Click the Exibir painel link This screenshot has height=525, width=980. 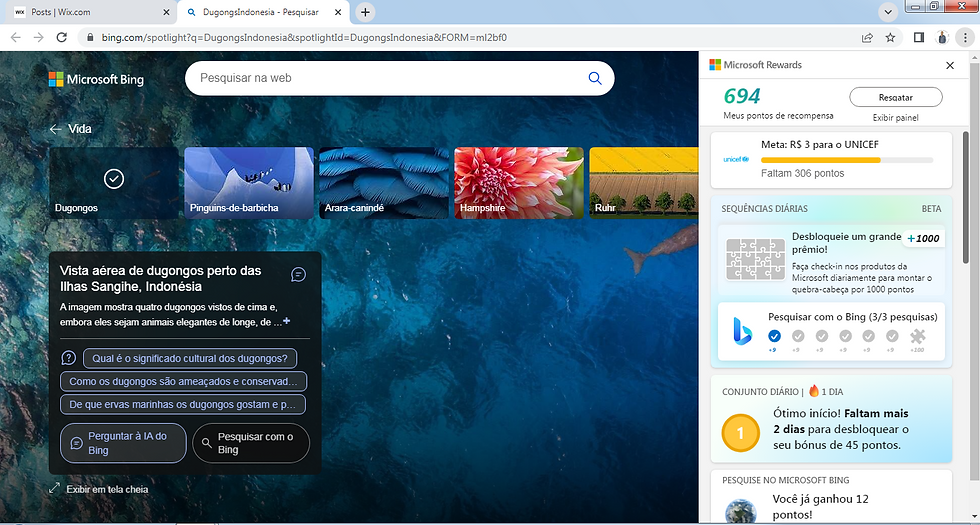pos(896,118)
